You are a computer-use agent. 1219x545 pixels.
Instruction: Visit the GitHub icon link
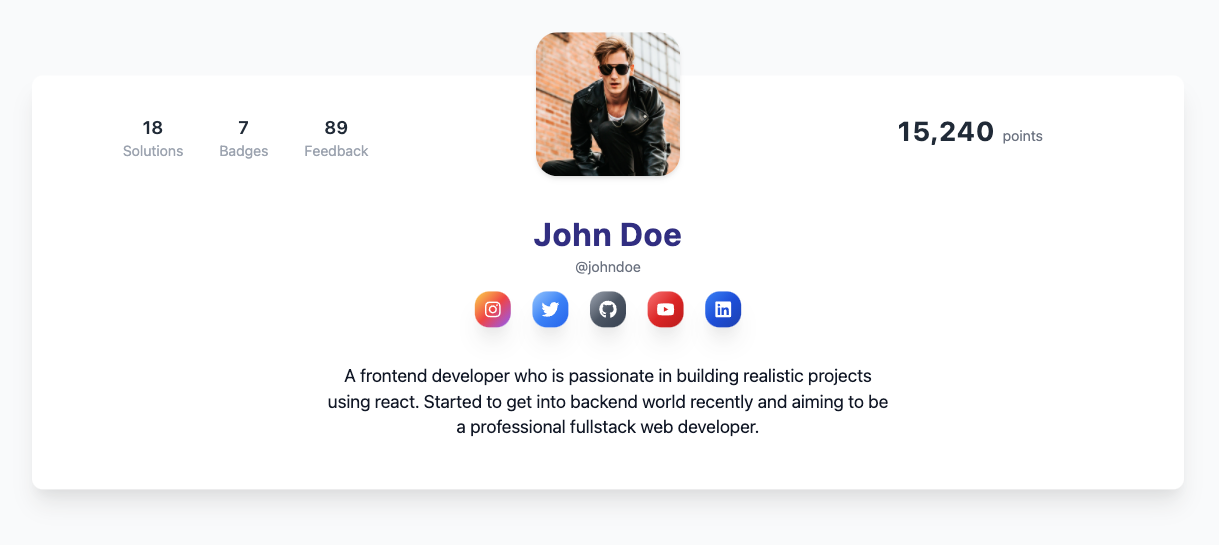[608, 309]
